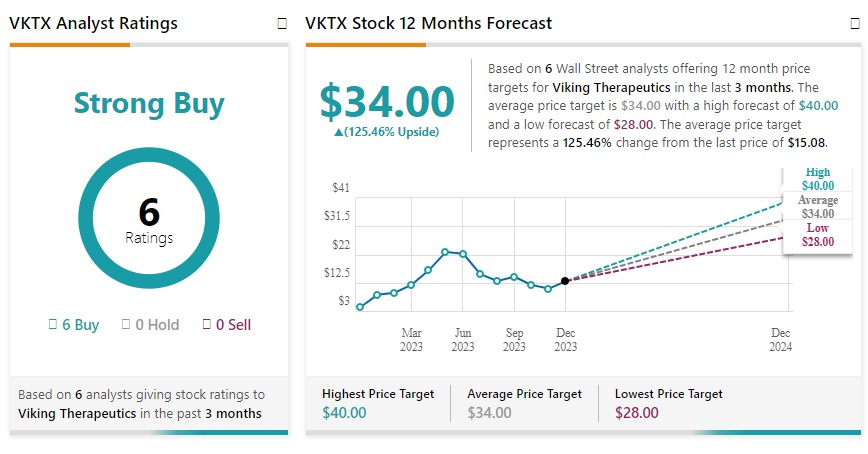
Task: Click the info icon beside VKTX Analyst Ratings
Action: [281, 23]
